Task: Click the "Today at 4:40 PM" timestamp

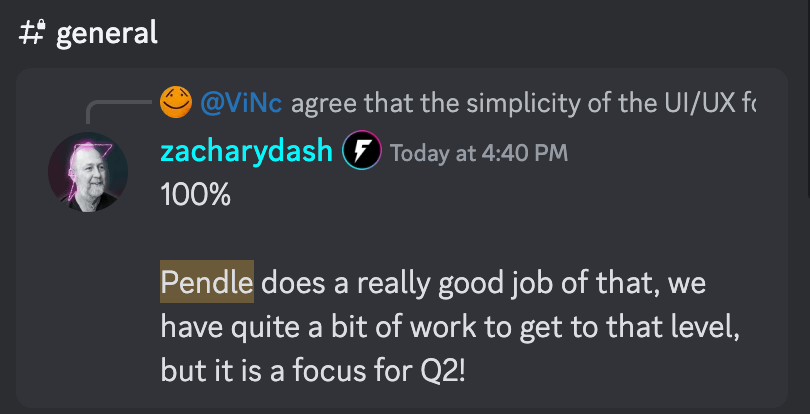Action: click(x=478, y=153)
